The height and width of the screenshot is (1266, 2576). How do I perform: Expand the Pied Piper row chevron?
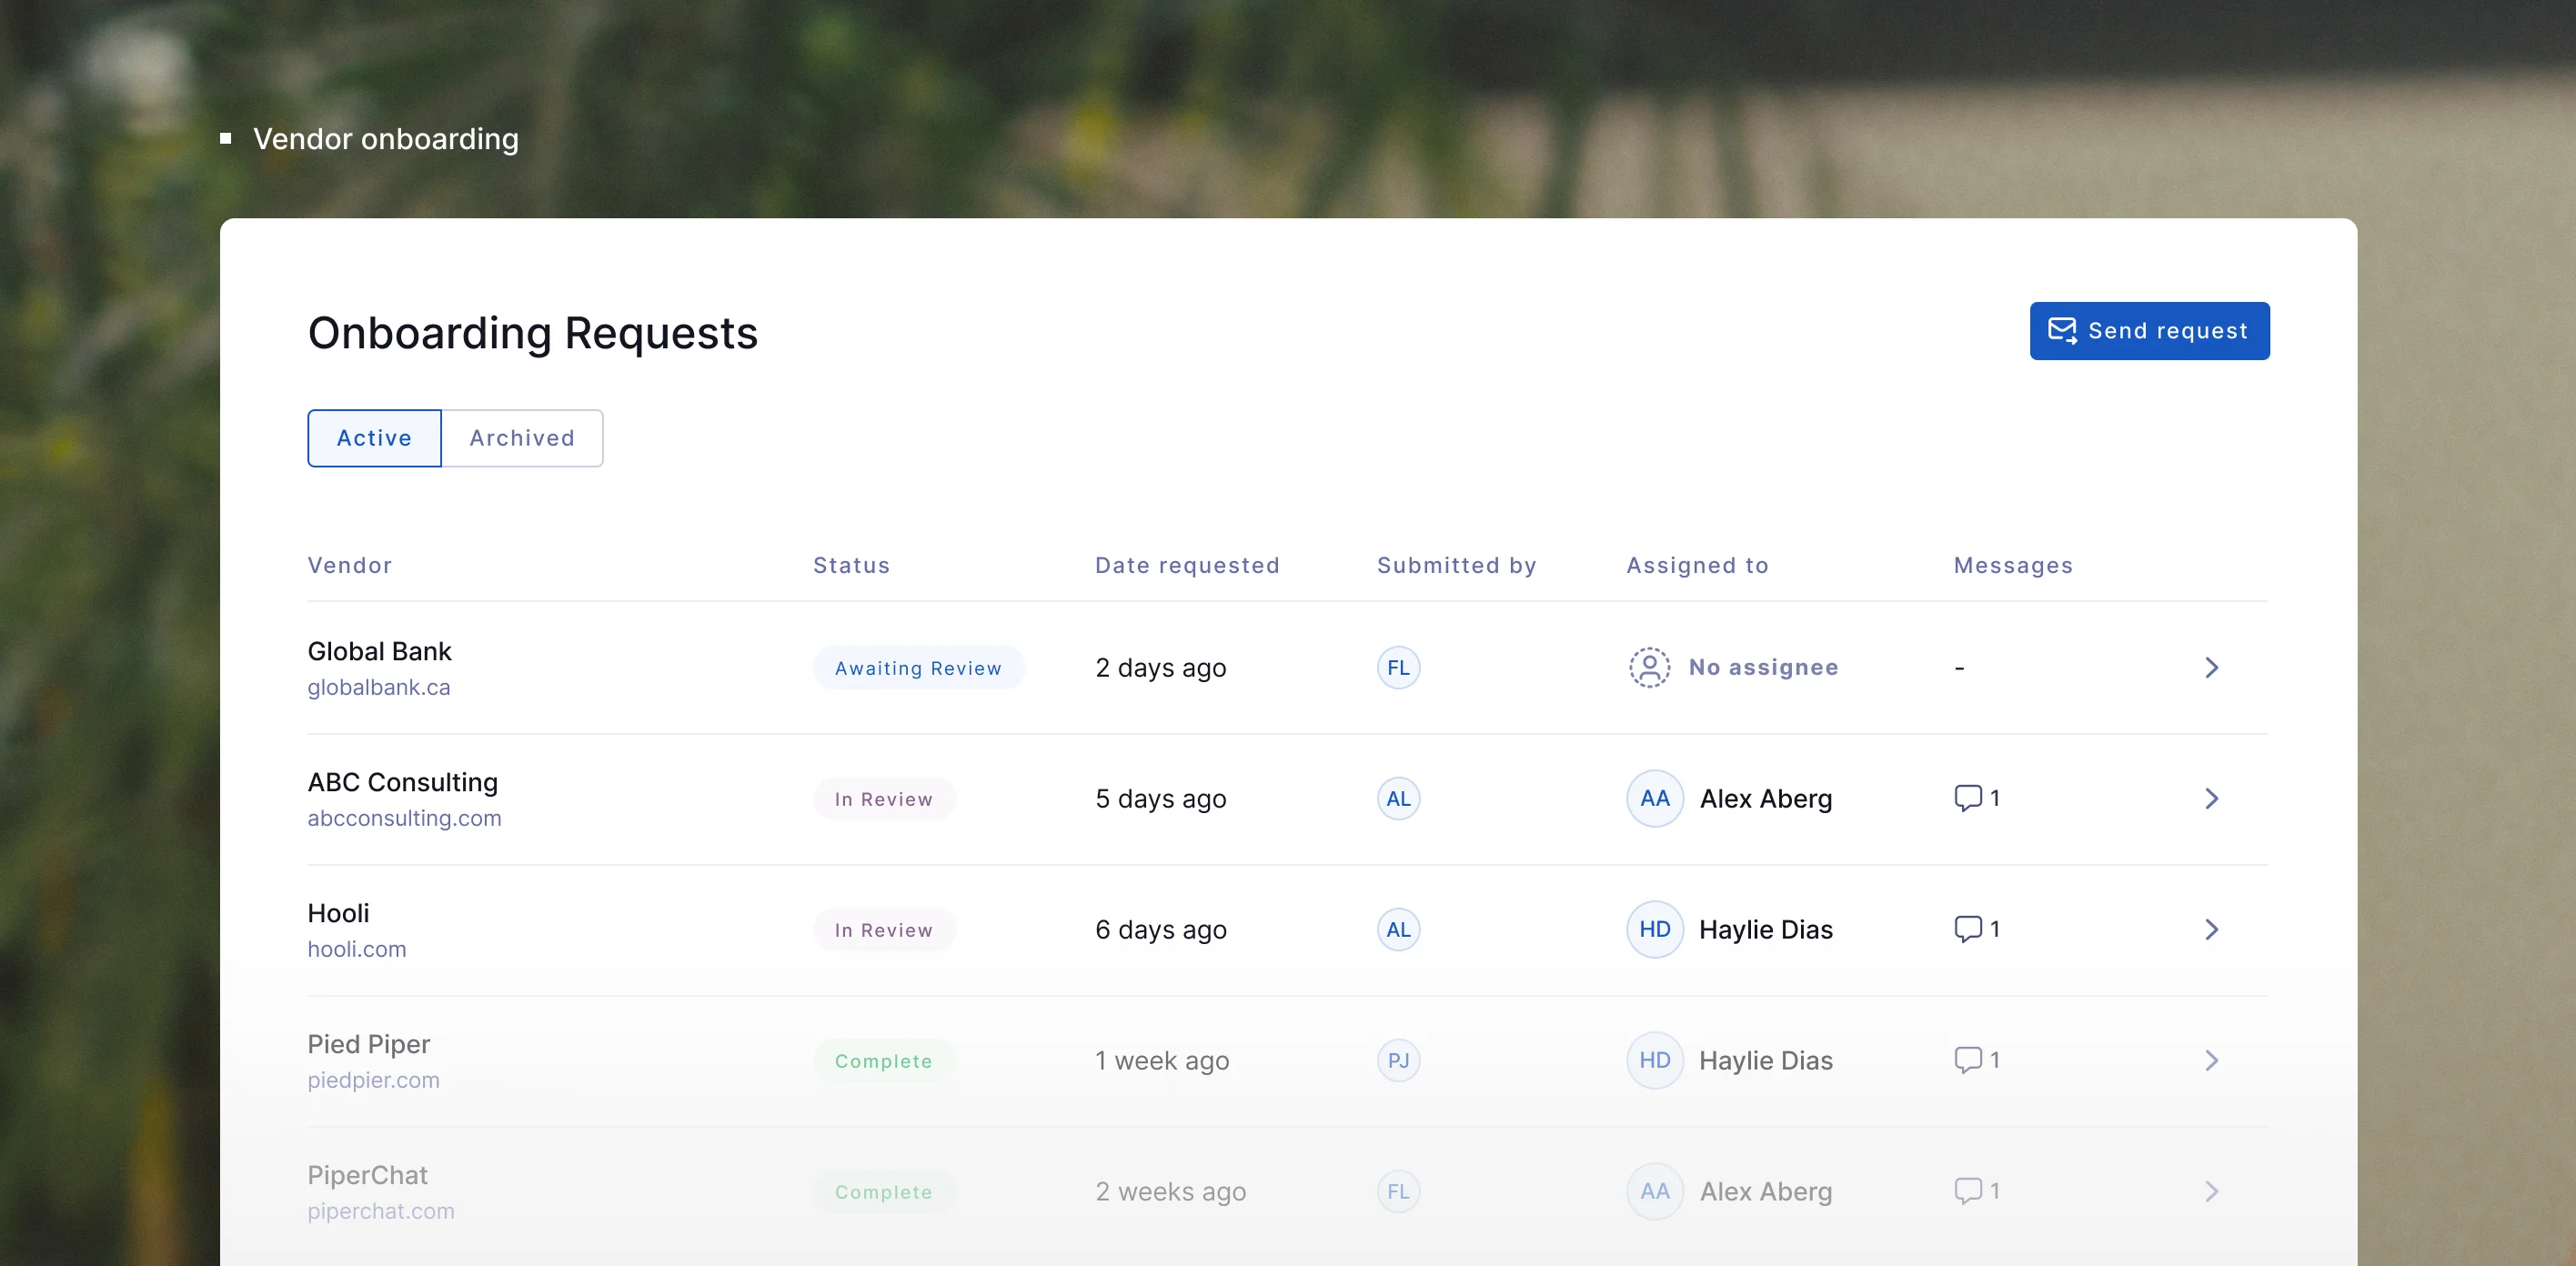[x=2211, y=1060]
